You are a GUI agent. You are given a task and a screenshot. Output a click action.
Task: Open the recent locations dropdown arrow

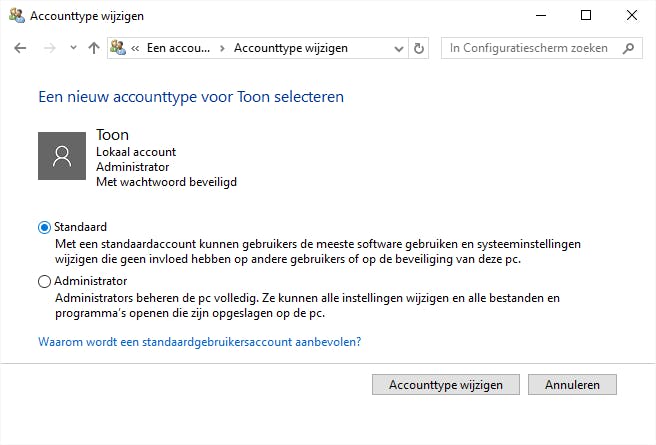click(x=71, y=48)
